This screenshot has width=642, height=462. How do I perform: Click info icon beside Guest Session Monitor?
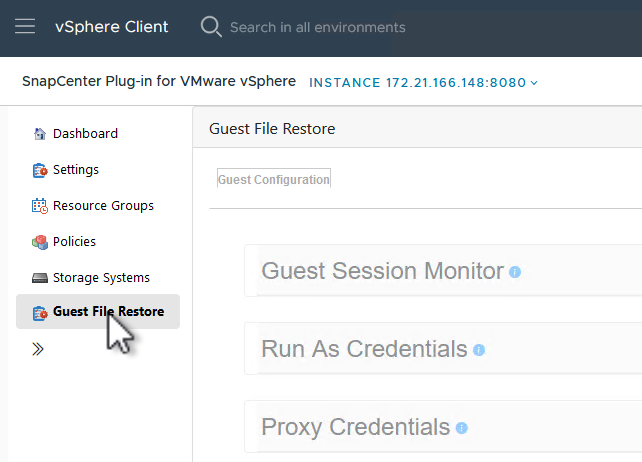point(515,272)
